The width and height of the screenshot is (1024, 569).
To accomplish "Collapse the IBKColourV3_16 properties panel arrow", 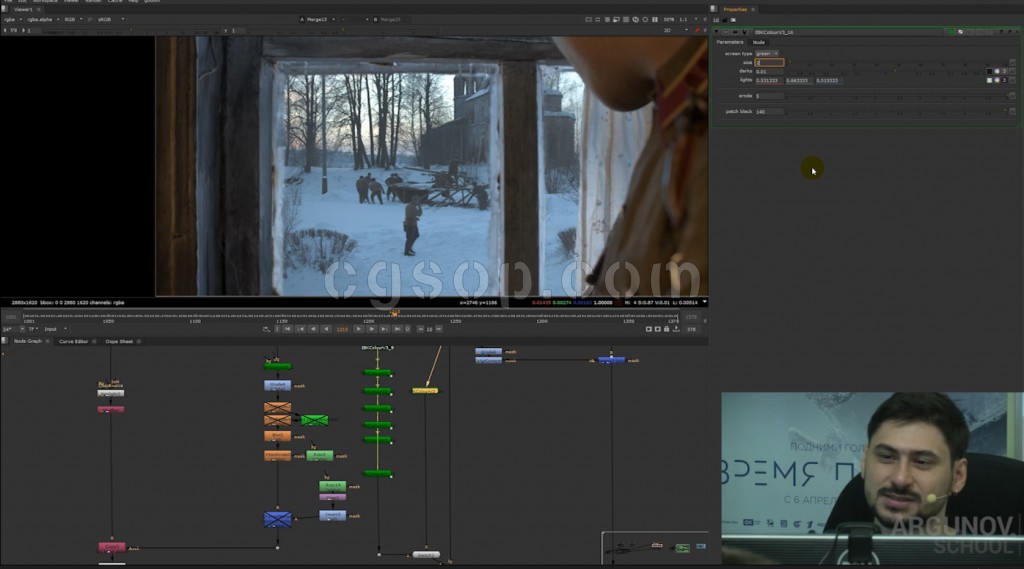I will (717, 32).
